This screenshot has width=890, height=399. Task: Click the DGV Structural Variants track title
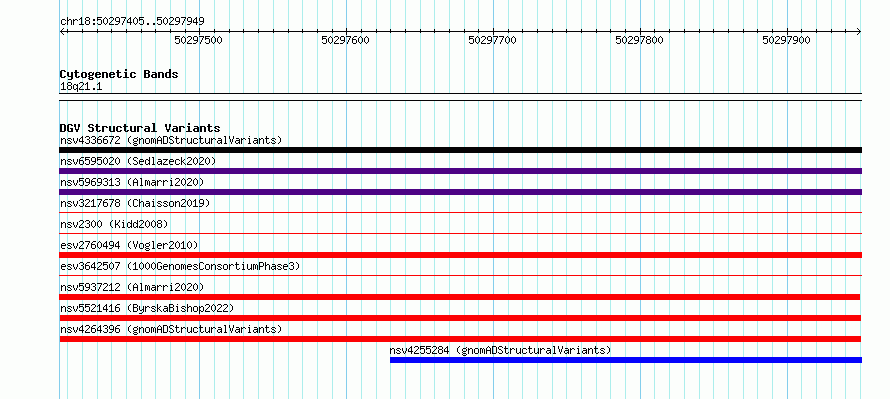(x=140, y=128)
